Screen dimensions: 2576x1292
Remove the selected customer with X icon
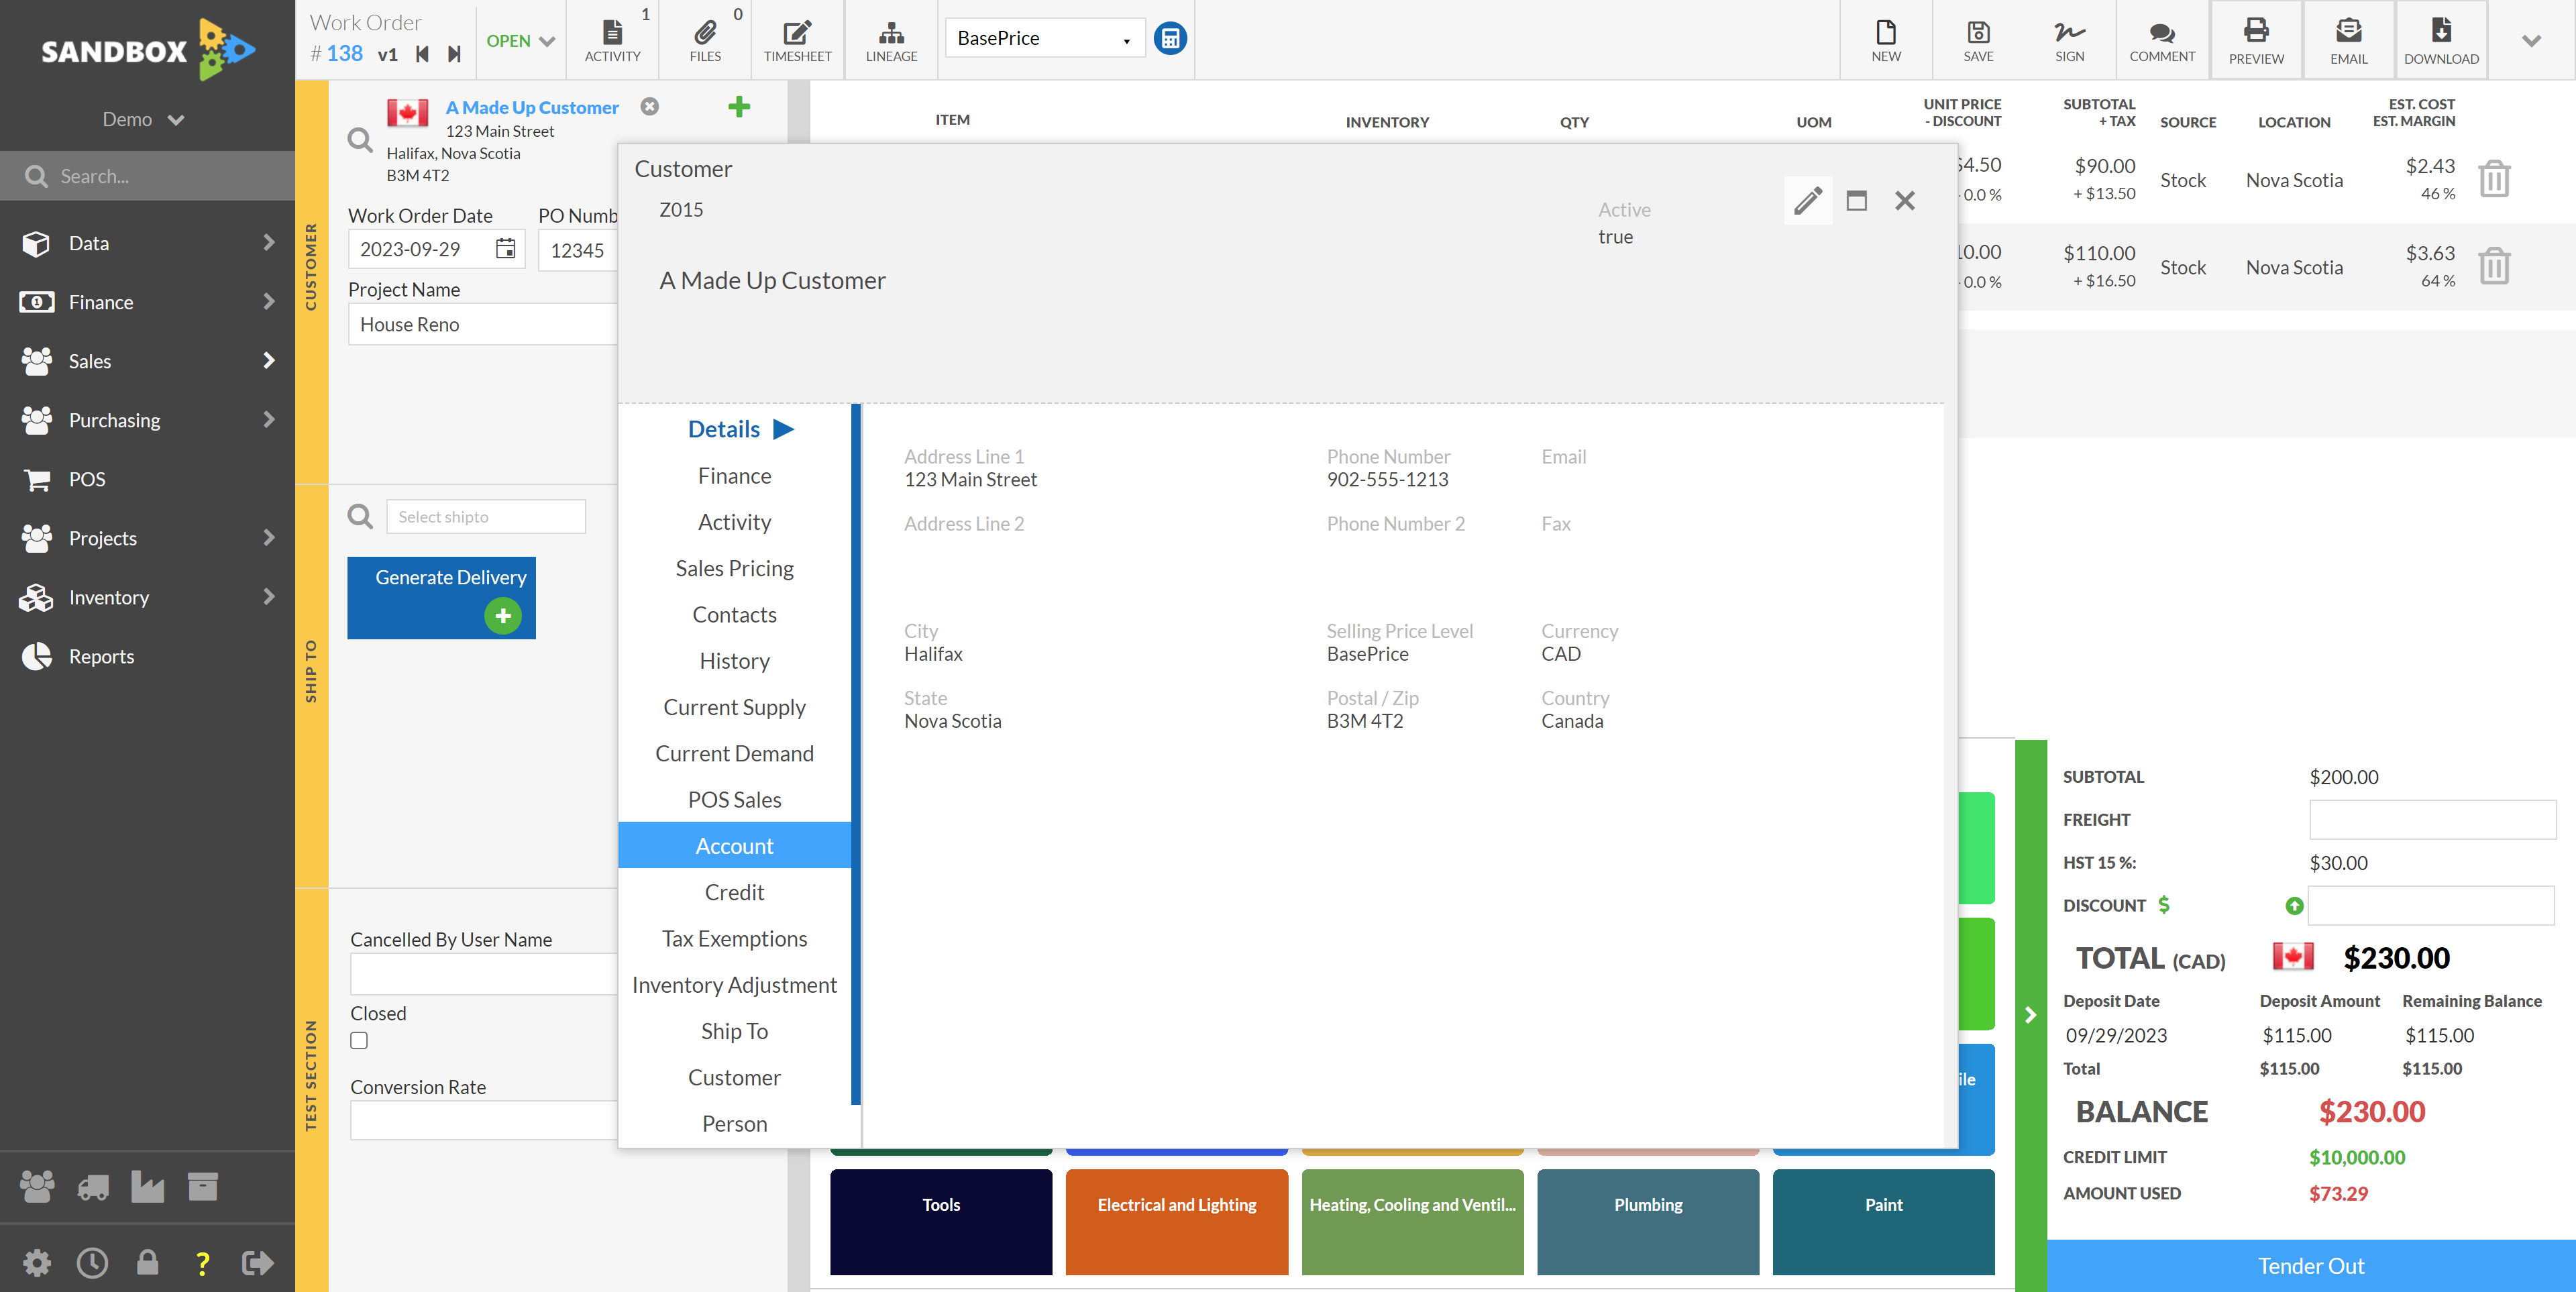point(650,106)
